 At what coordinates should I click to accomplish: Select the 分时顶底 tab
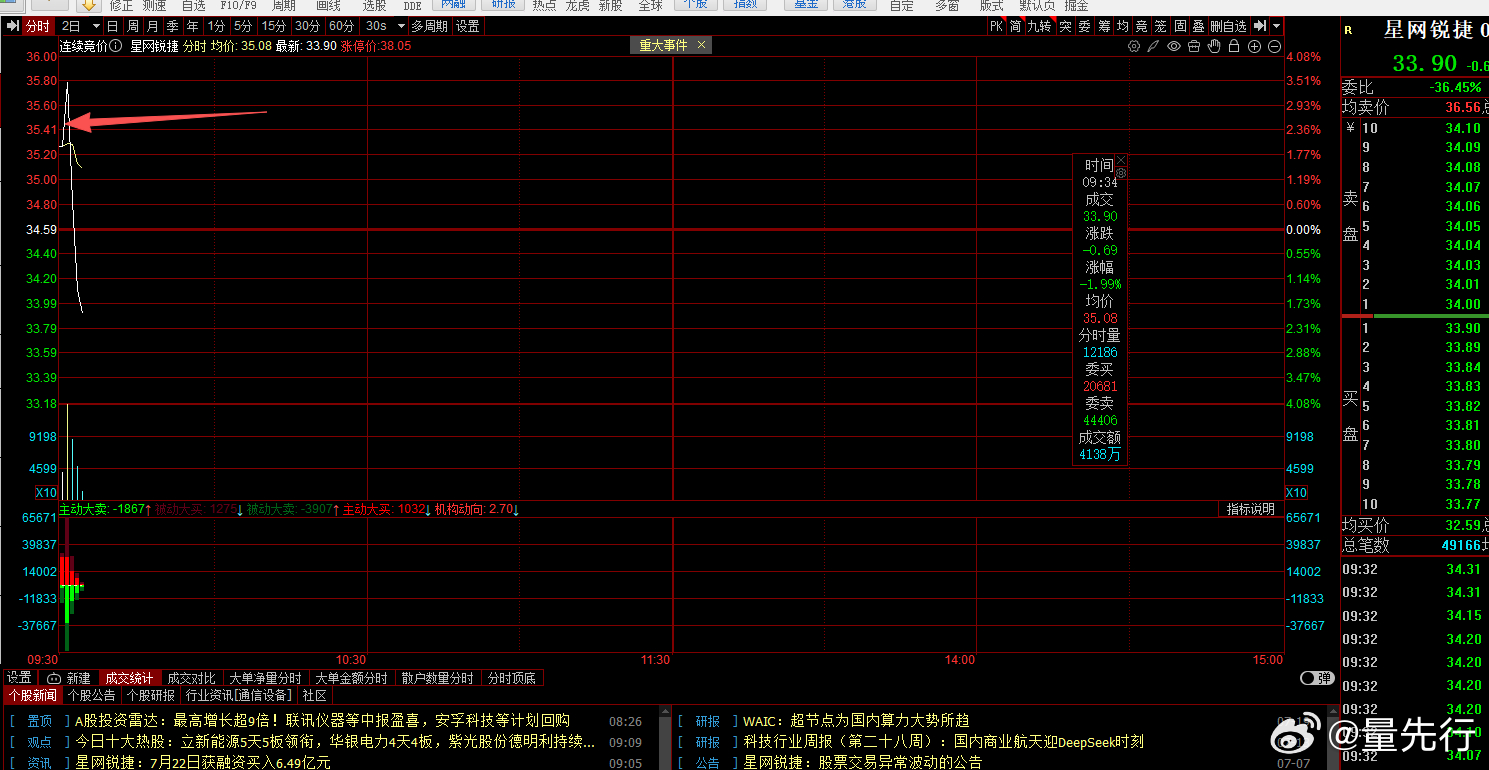click(512, 678)
